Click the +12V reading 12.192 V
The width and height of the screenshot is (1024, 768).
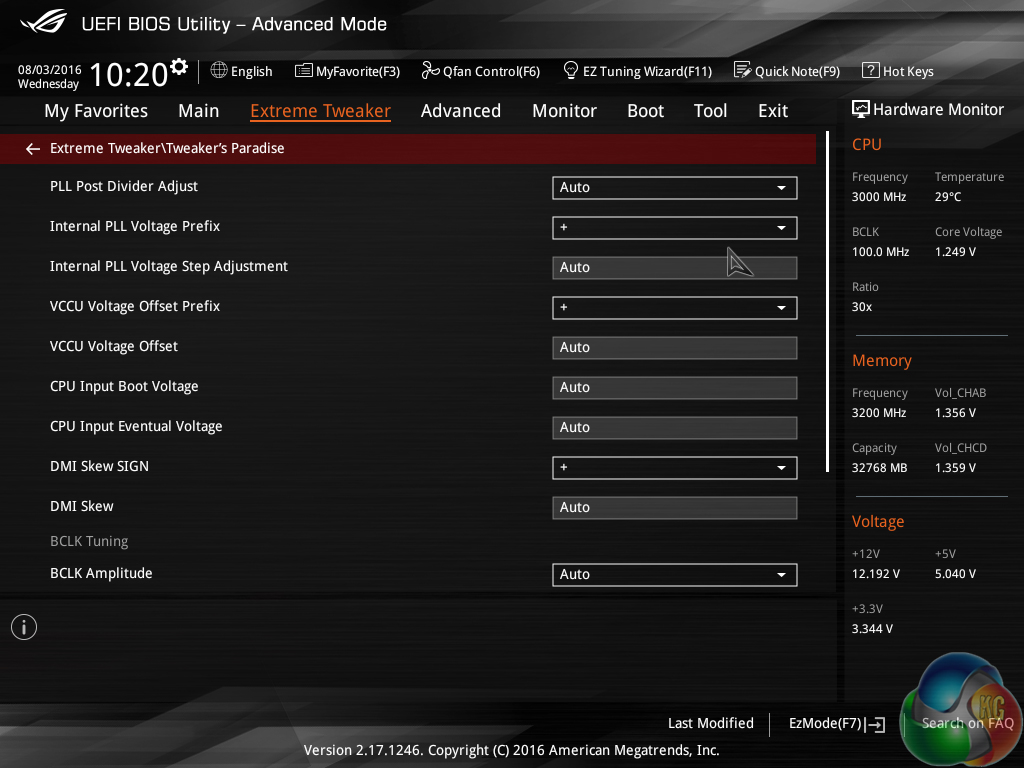coord(876,573)
